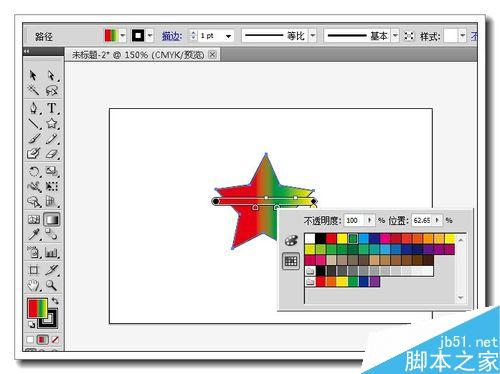Open the grays color group folder
The image size is (500, 374).
[310, 270]
